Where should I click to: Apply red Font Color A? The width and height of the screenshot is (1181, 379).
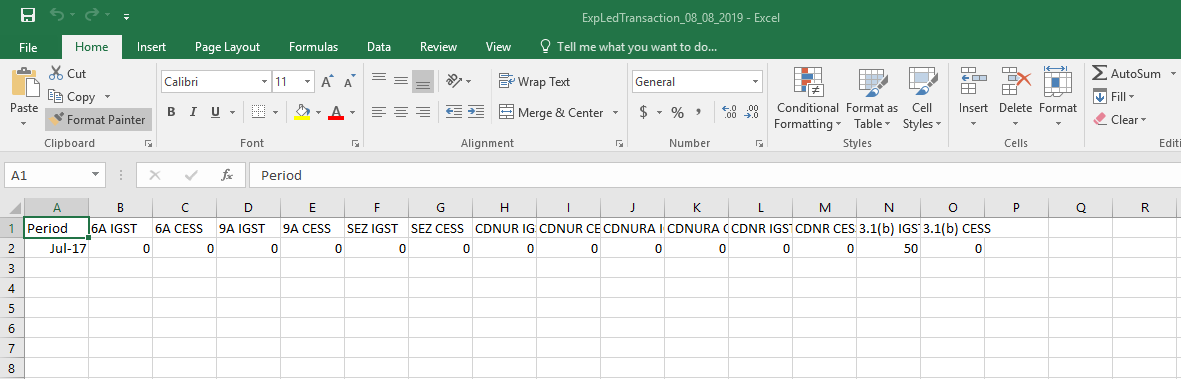tap(336, 112)
